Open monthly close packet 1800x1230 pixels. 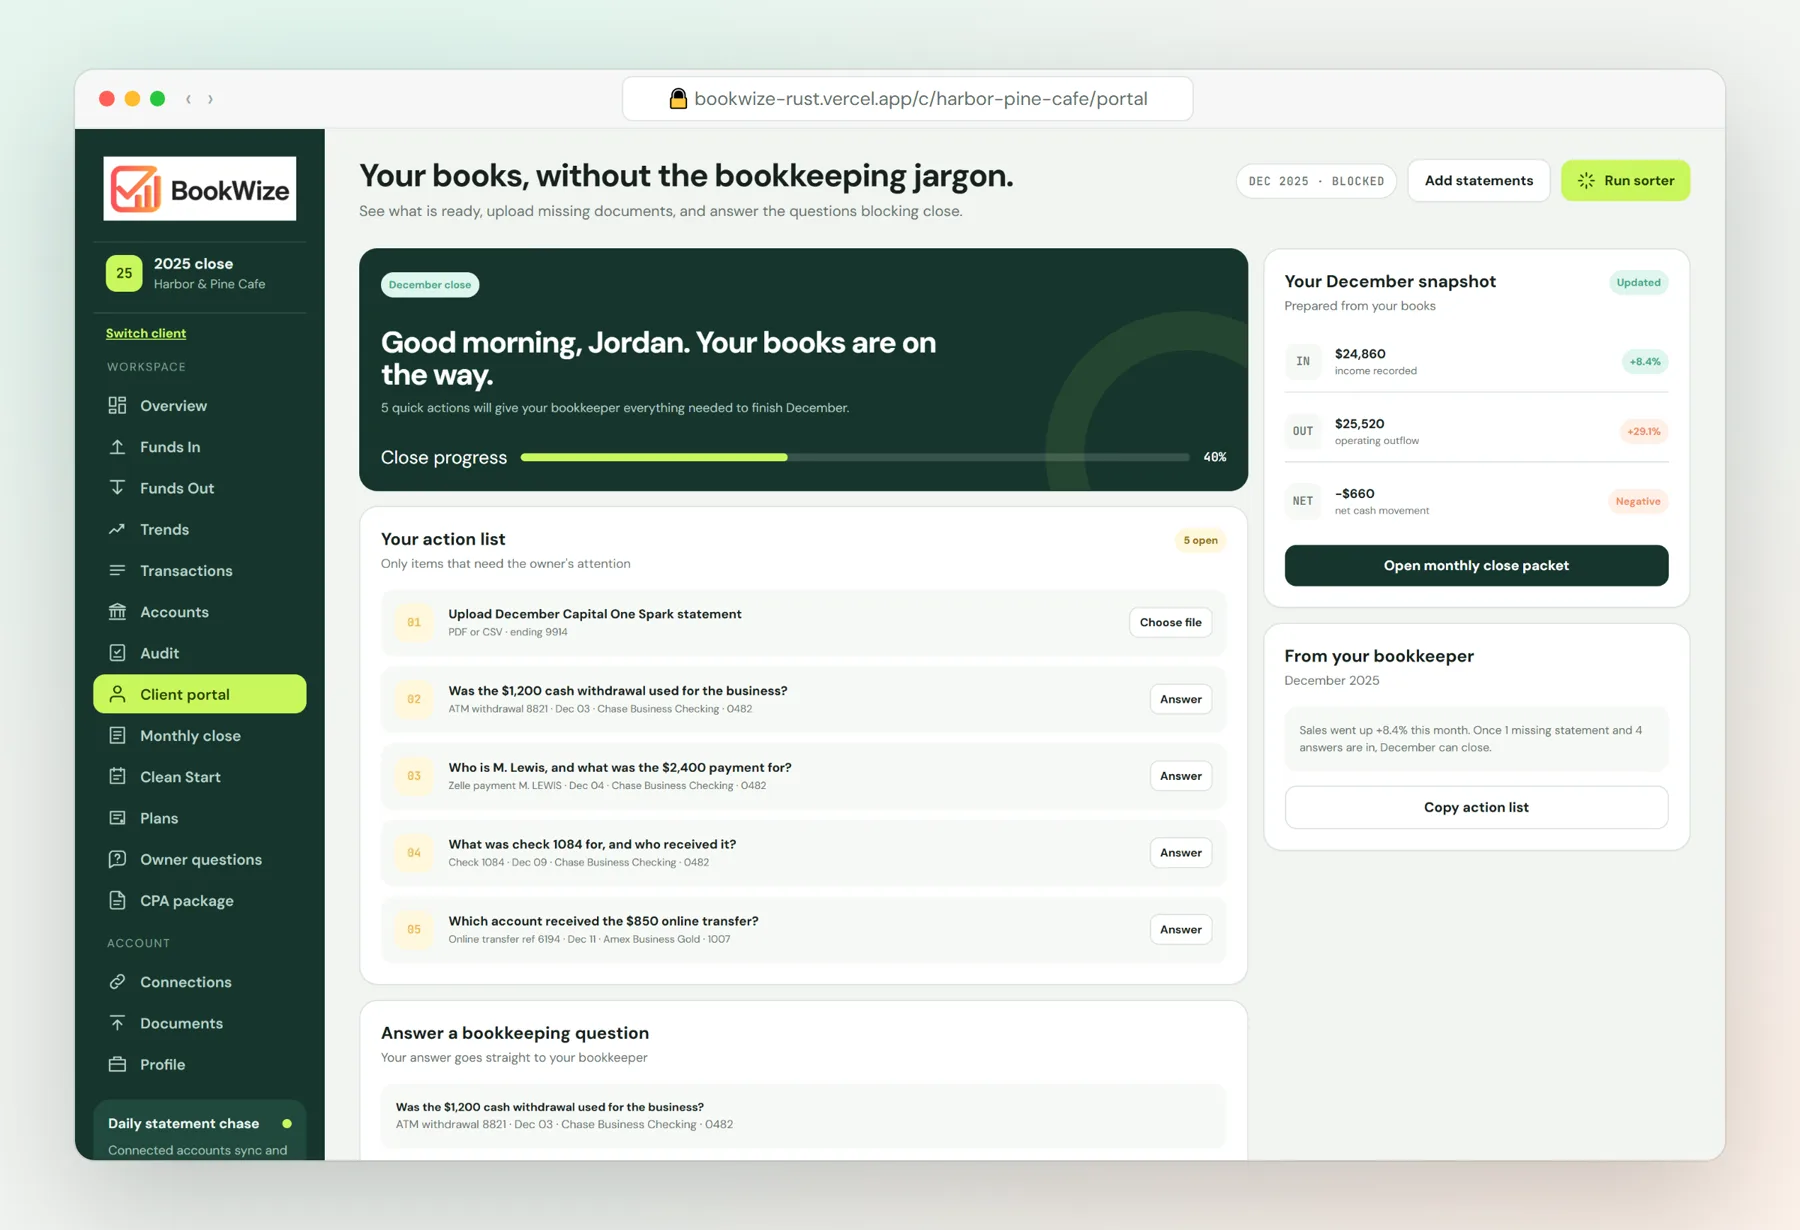coord(1476,565)
